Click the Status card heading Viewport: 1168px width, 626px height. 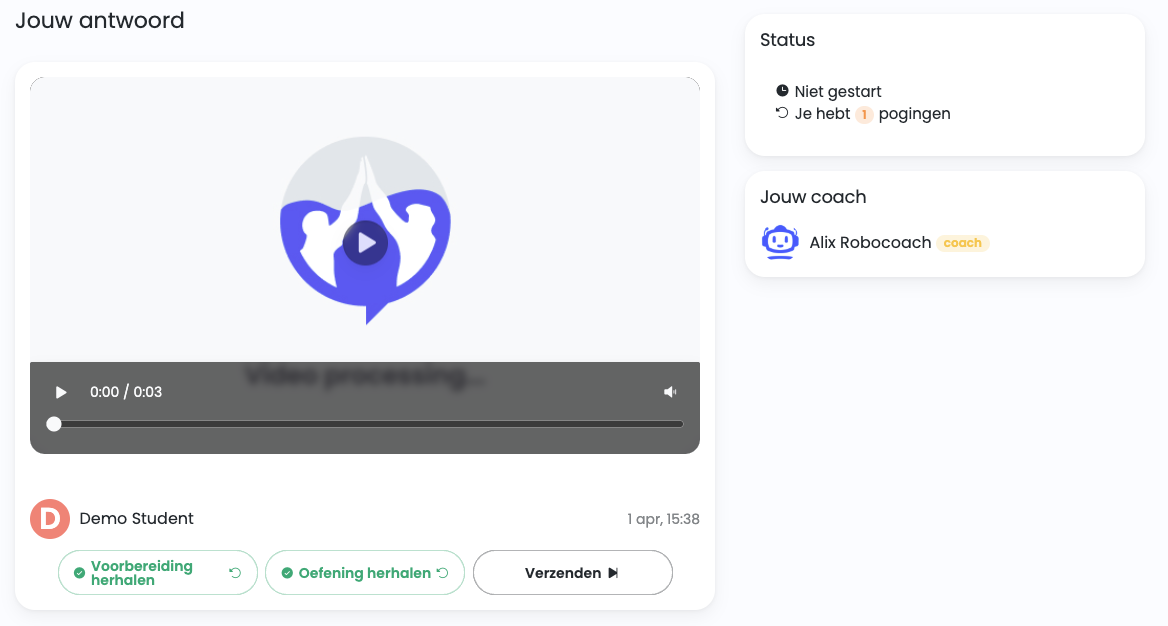787,40
